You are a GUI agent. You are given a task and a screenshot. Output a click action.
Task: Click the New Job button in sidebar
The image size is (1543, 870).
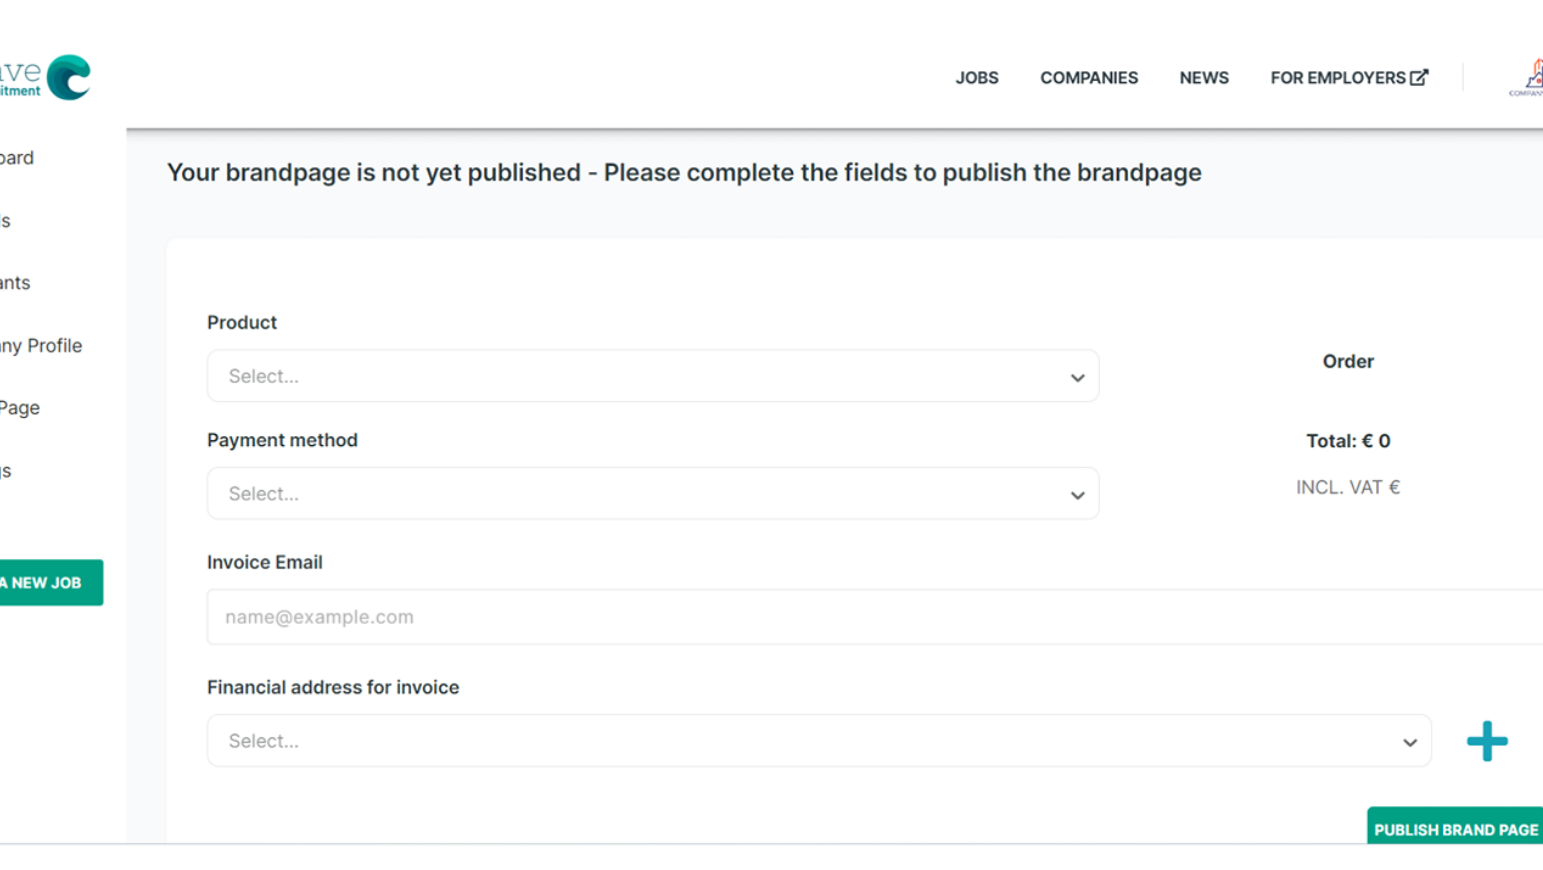(x=51, y=582)
